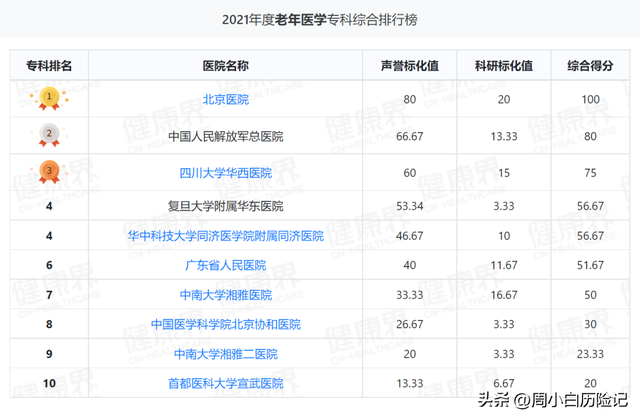Open the 华中科技大学同济医学院附属同济医院 link
The image size is (640, 420).
point(226,236)
